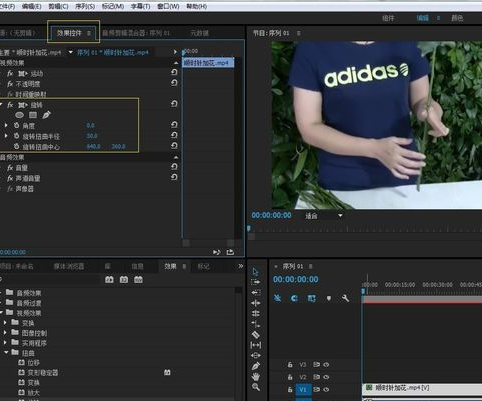This screenshot has width=482, height=401.
Task: Filter effects by YUV icon
Action: click(138, 279)
